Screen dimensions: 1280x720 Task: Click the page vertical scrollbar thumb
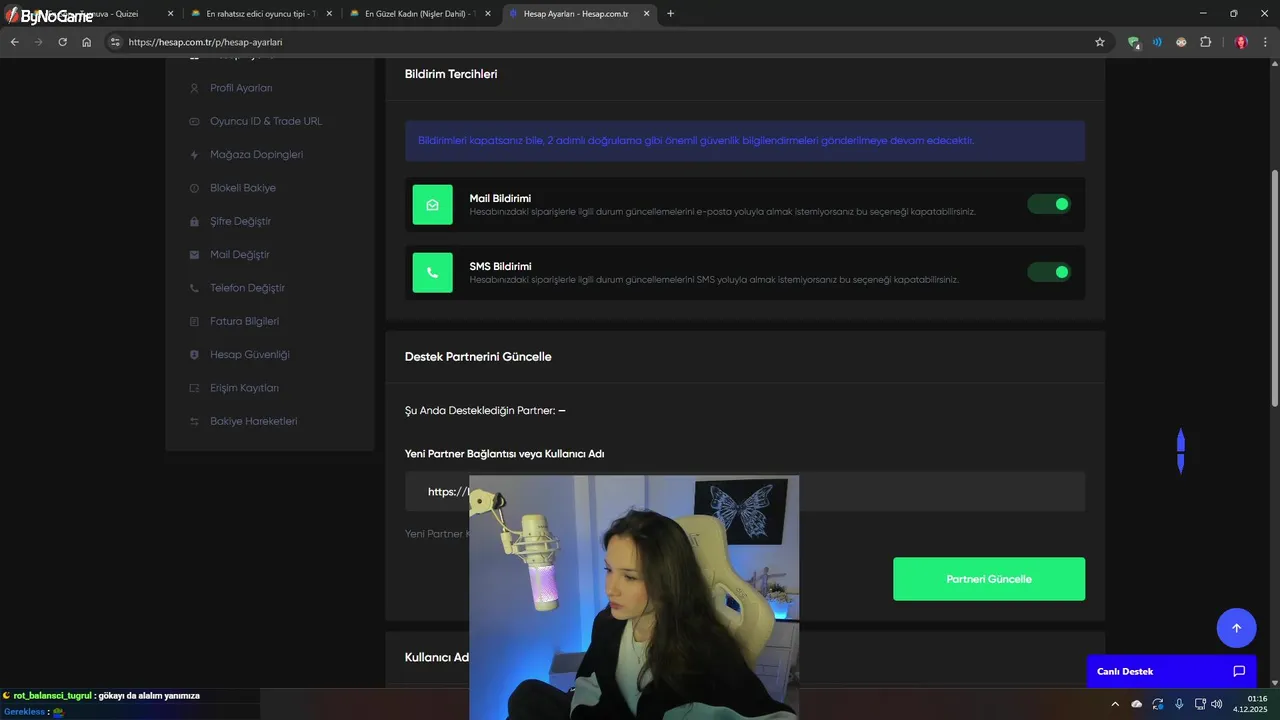pos(1274,288)
